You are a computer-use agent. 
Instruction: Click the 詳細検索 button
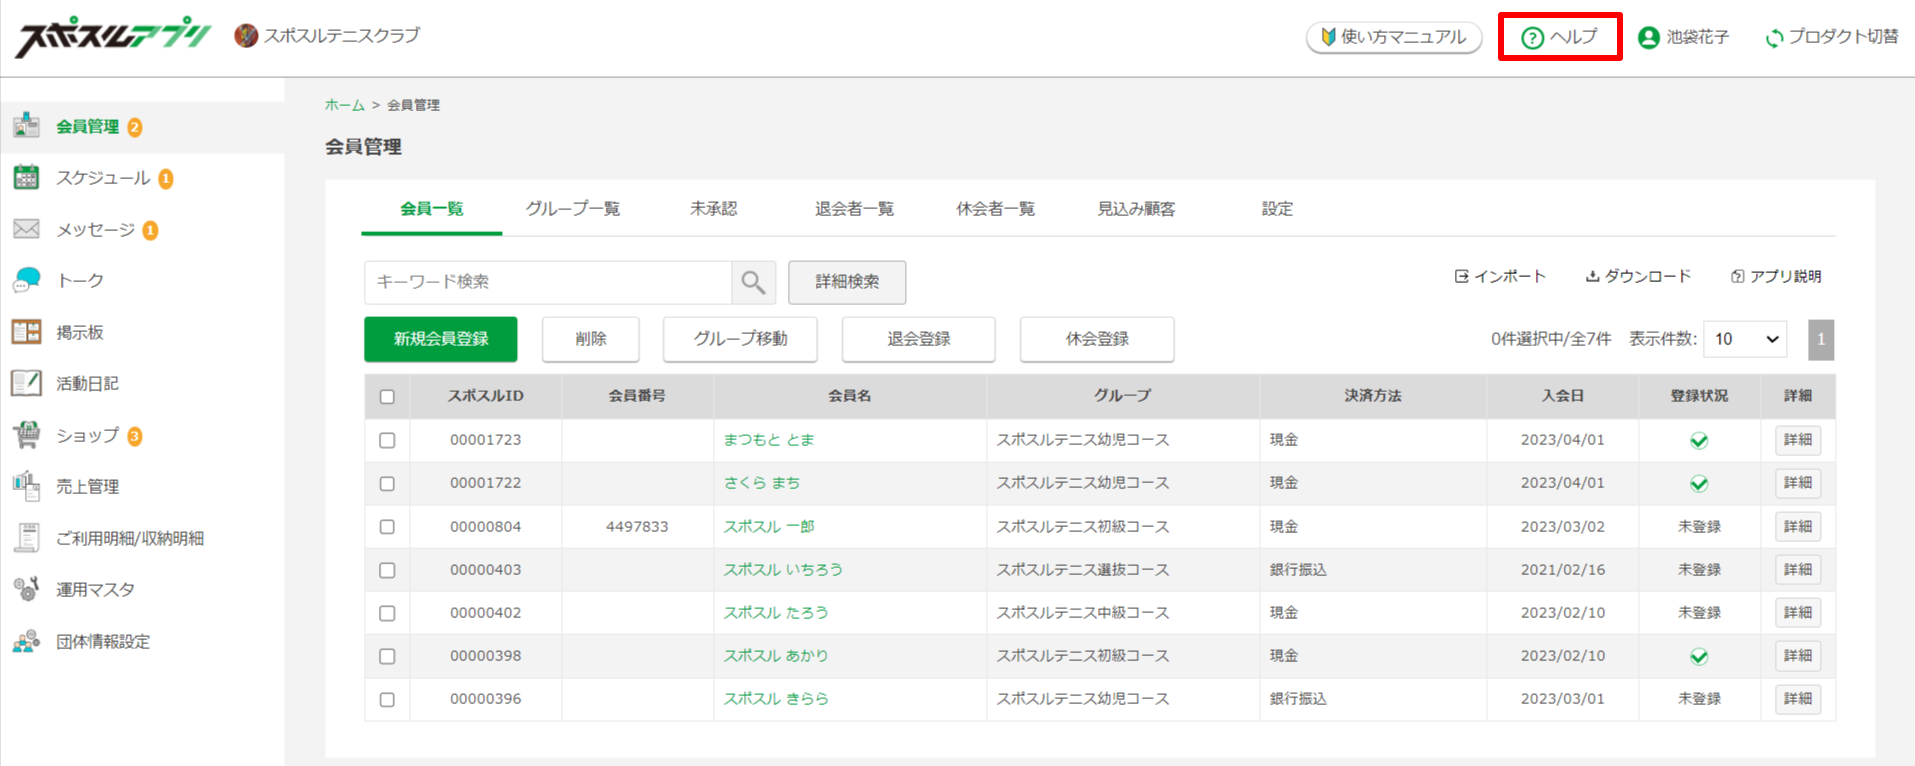point(847,282)
